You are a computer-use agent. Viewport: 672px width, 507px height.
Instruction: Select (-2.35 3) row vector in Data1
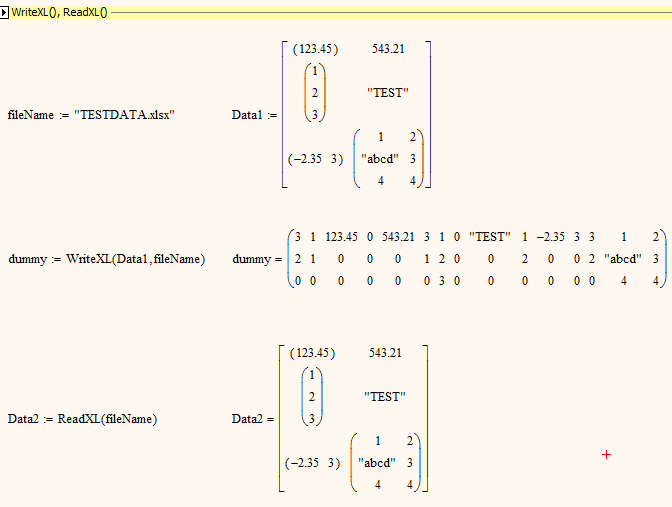pos(315,159)
